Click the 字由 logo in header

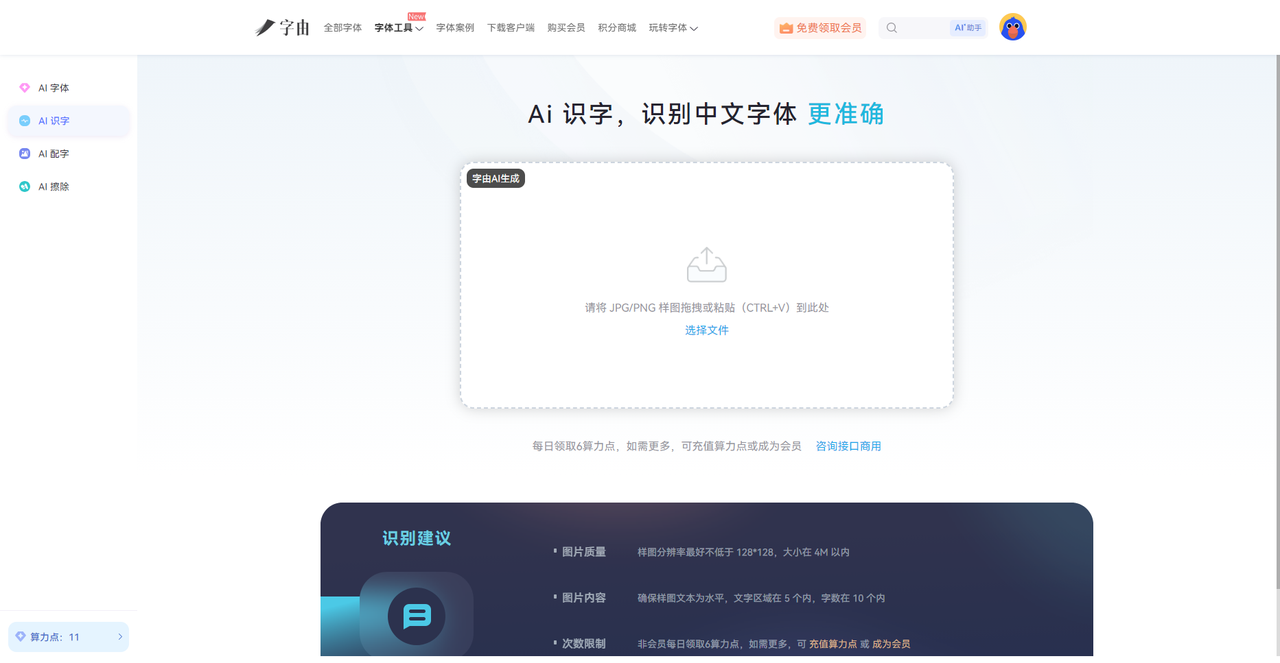[282, 28]
